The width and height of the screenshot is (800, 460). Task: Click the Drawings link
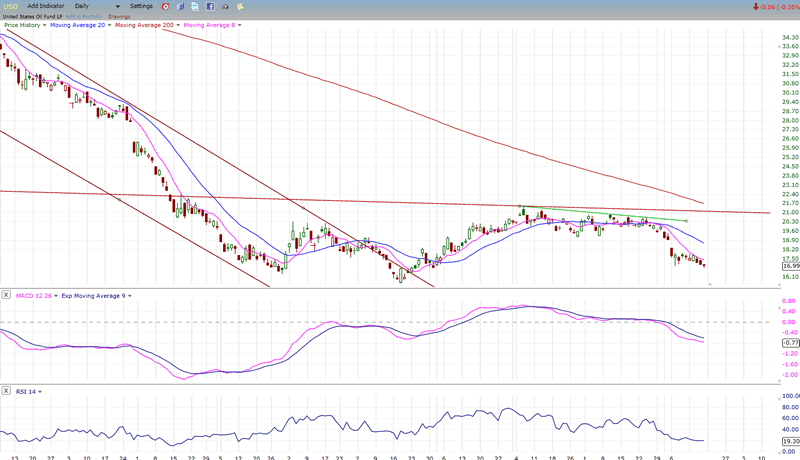(x=118, y=16)
